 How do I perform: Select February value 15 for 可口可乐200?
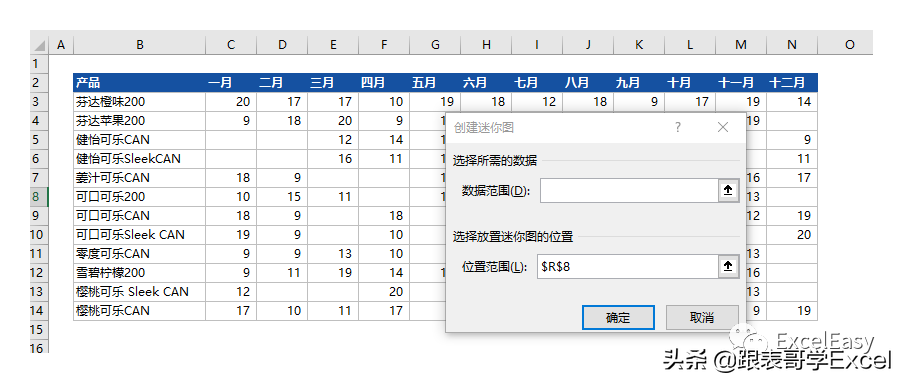[282, 196]
